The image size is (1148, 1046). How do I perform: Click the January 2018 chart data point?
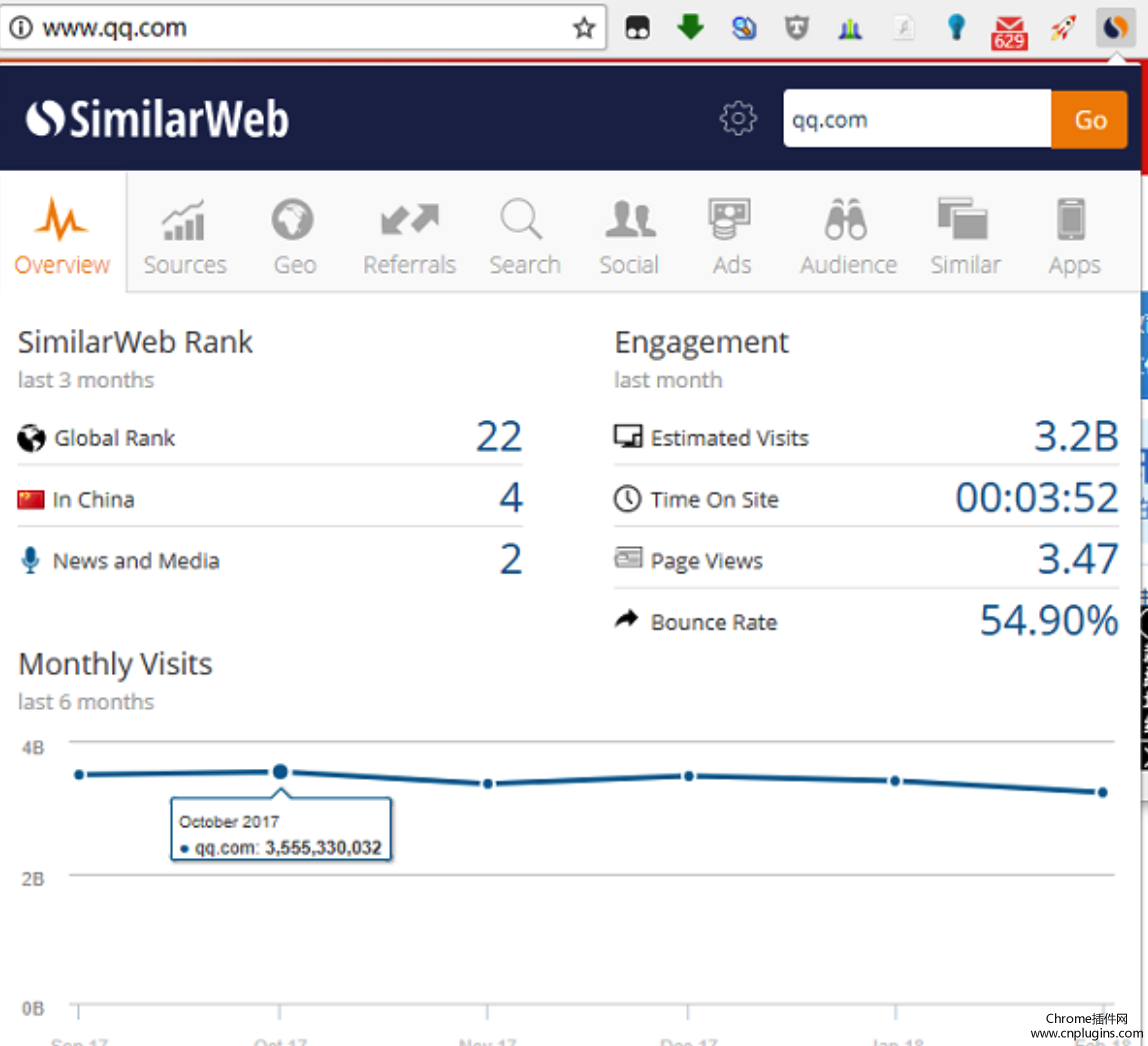[895, 781]
